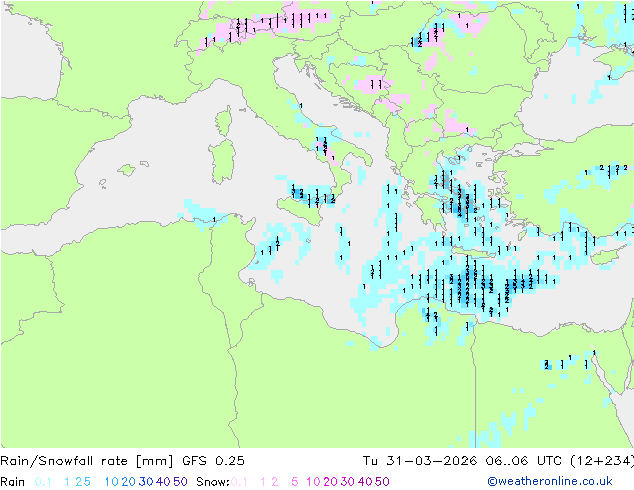This screenshot has height=490, width=634.
Task: Click Rain legend value 30
Action: (x=146, y=482)
